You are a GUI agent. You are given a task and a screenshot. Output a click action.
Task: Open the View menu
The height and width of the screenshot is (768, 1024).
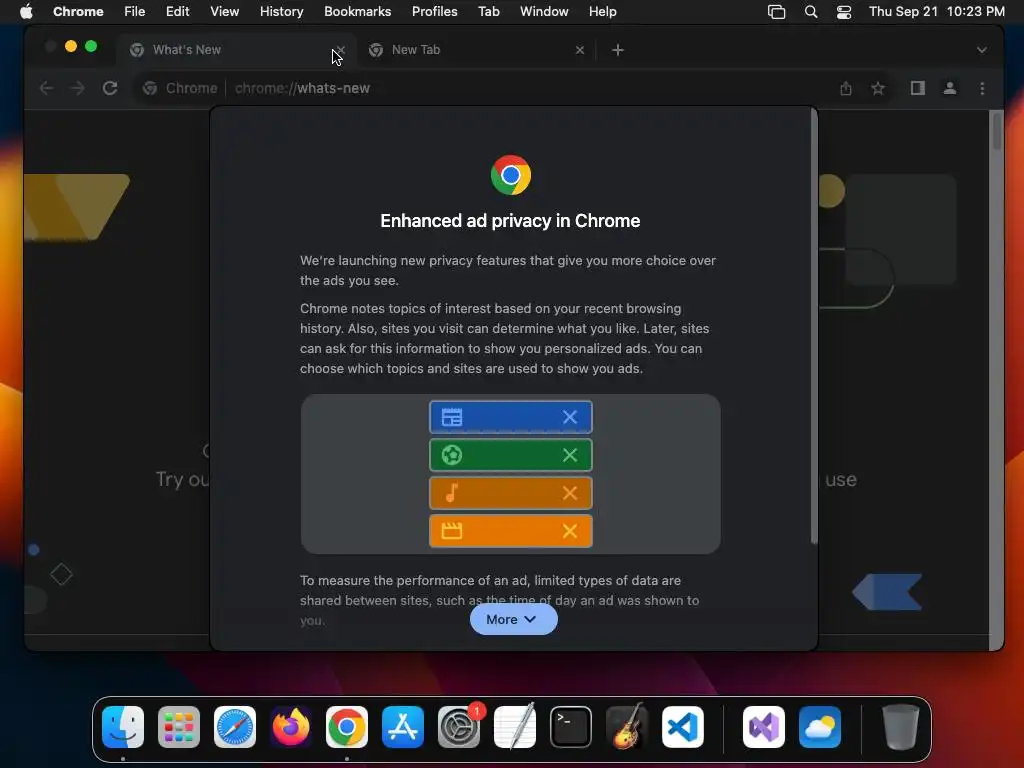[225, 12]
